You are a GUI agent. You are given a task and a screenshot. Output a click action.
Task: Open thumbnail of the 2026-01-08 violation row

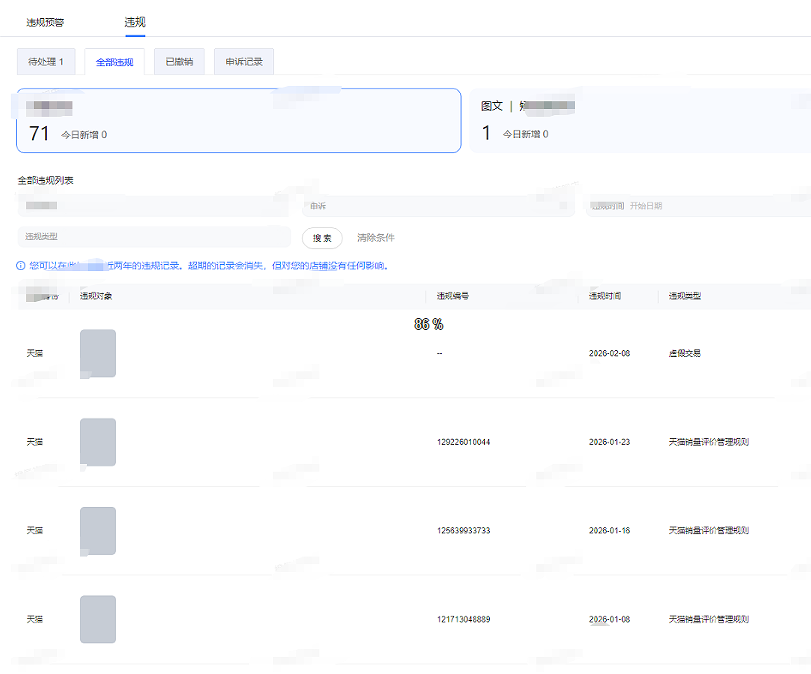pyautogui.click(x=98, y=620)
